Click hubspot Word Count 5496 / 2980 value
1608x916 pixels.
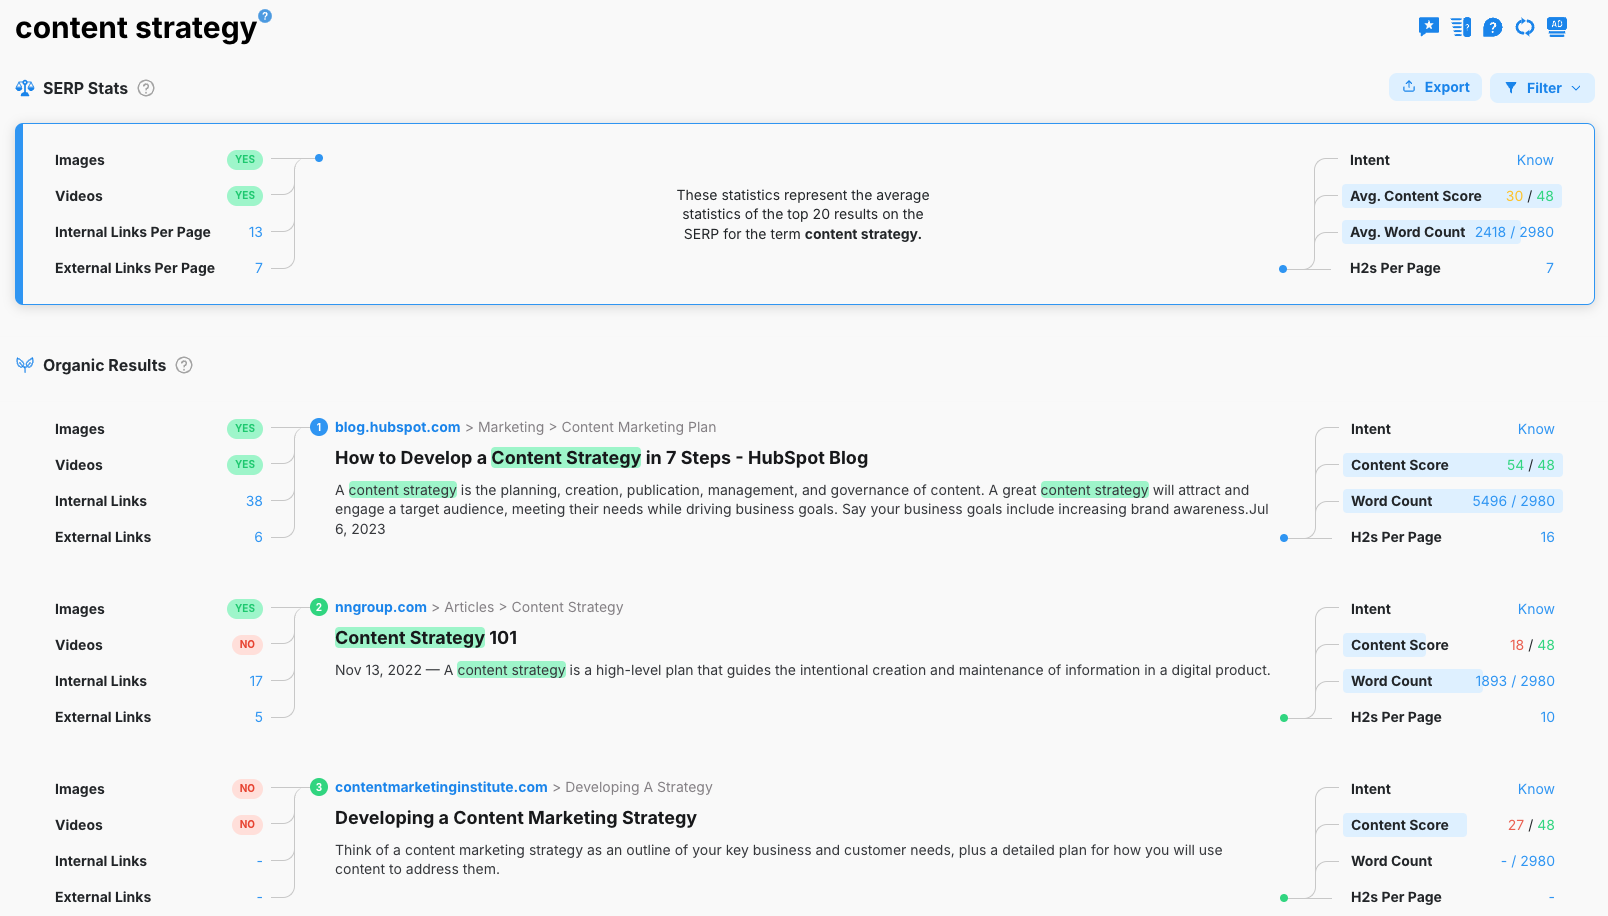click(x=1513, y=501)
